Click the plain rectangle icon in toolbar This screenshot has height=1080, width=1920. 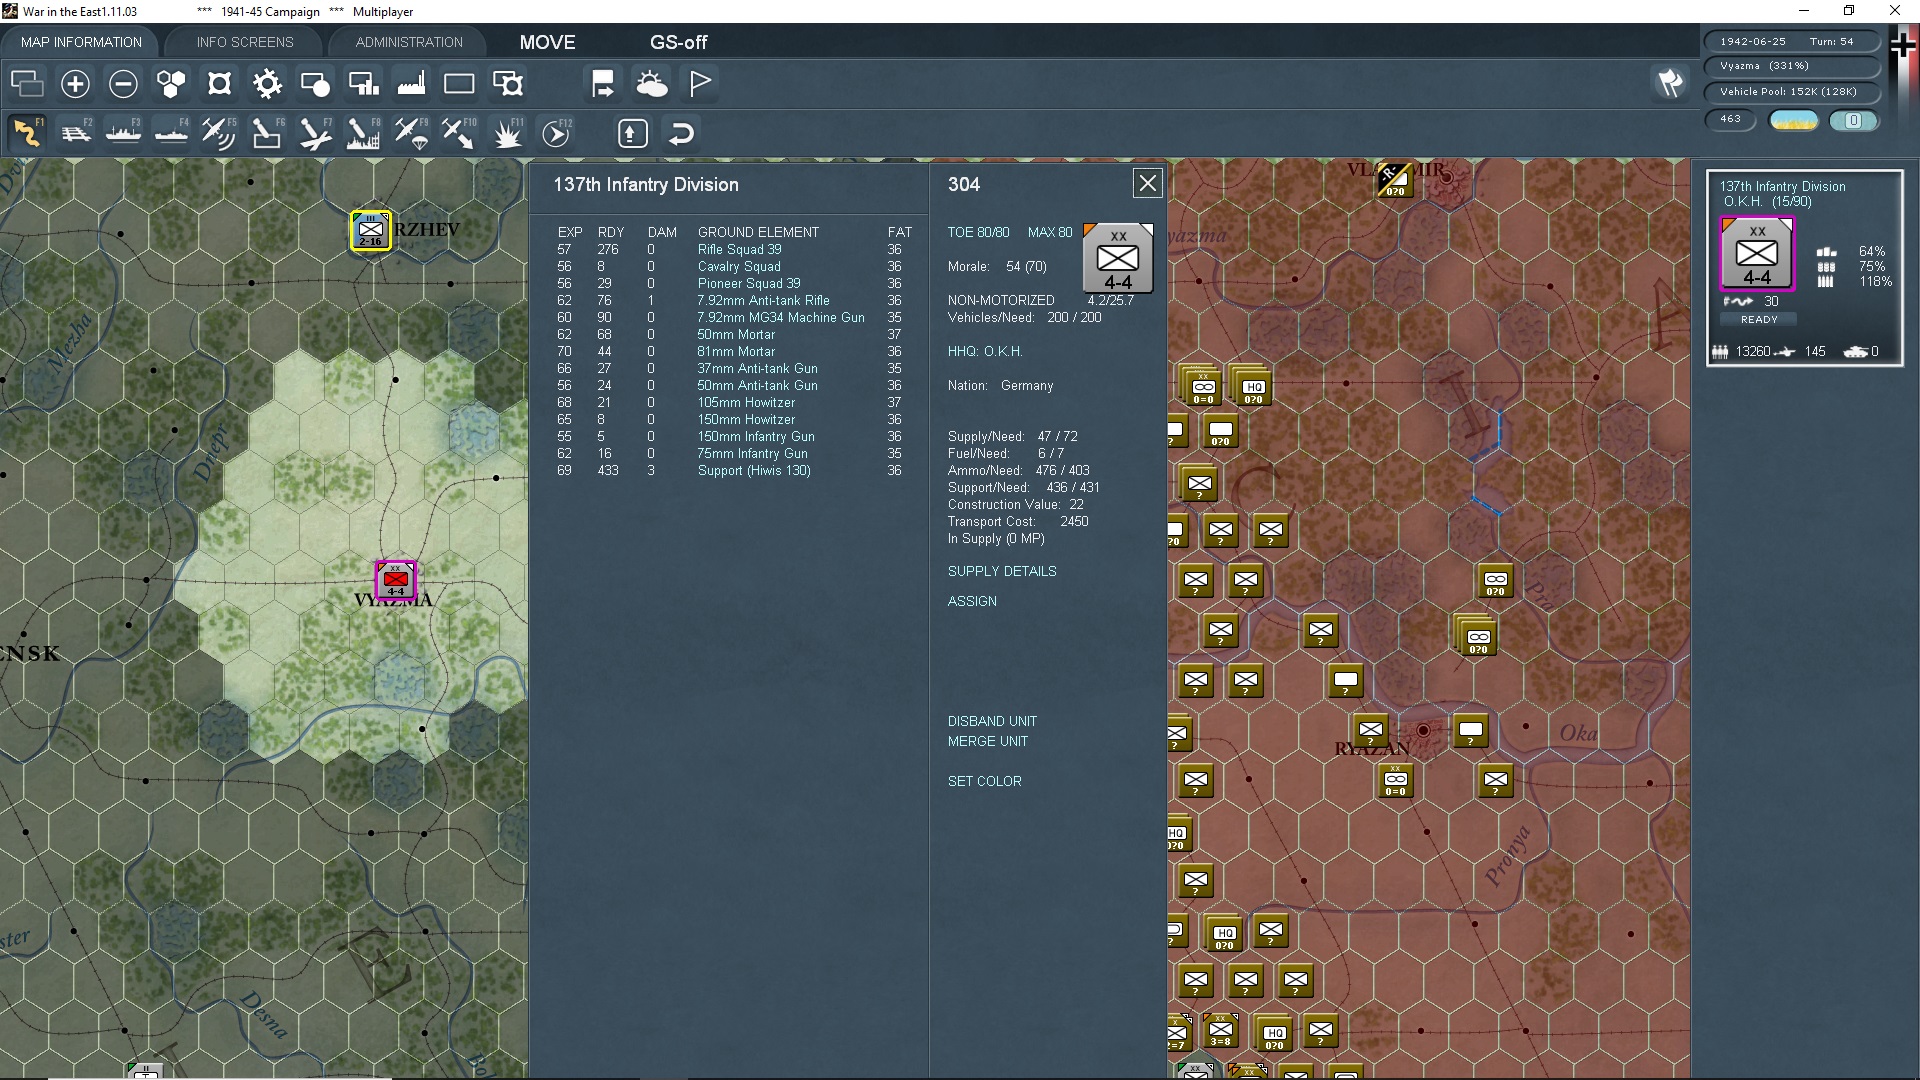click(x=459, y=83)
